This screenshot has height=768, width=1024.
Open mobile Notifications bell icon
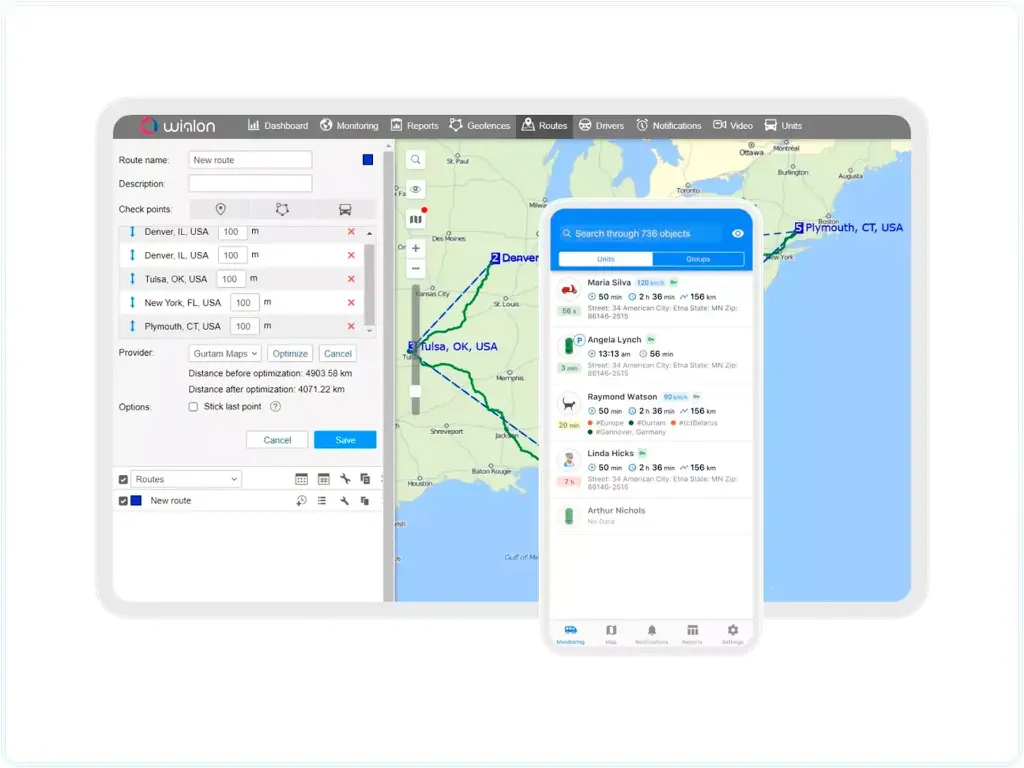click(652, 633)
